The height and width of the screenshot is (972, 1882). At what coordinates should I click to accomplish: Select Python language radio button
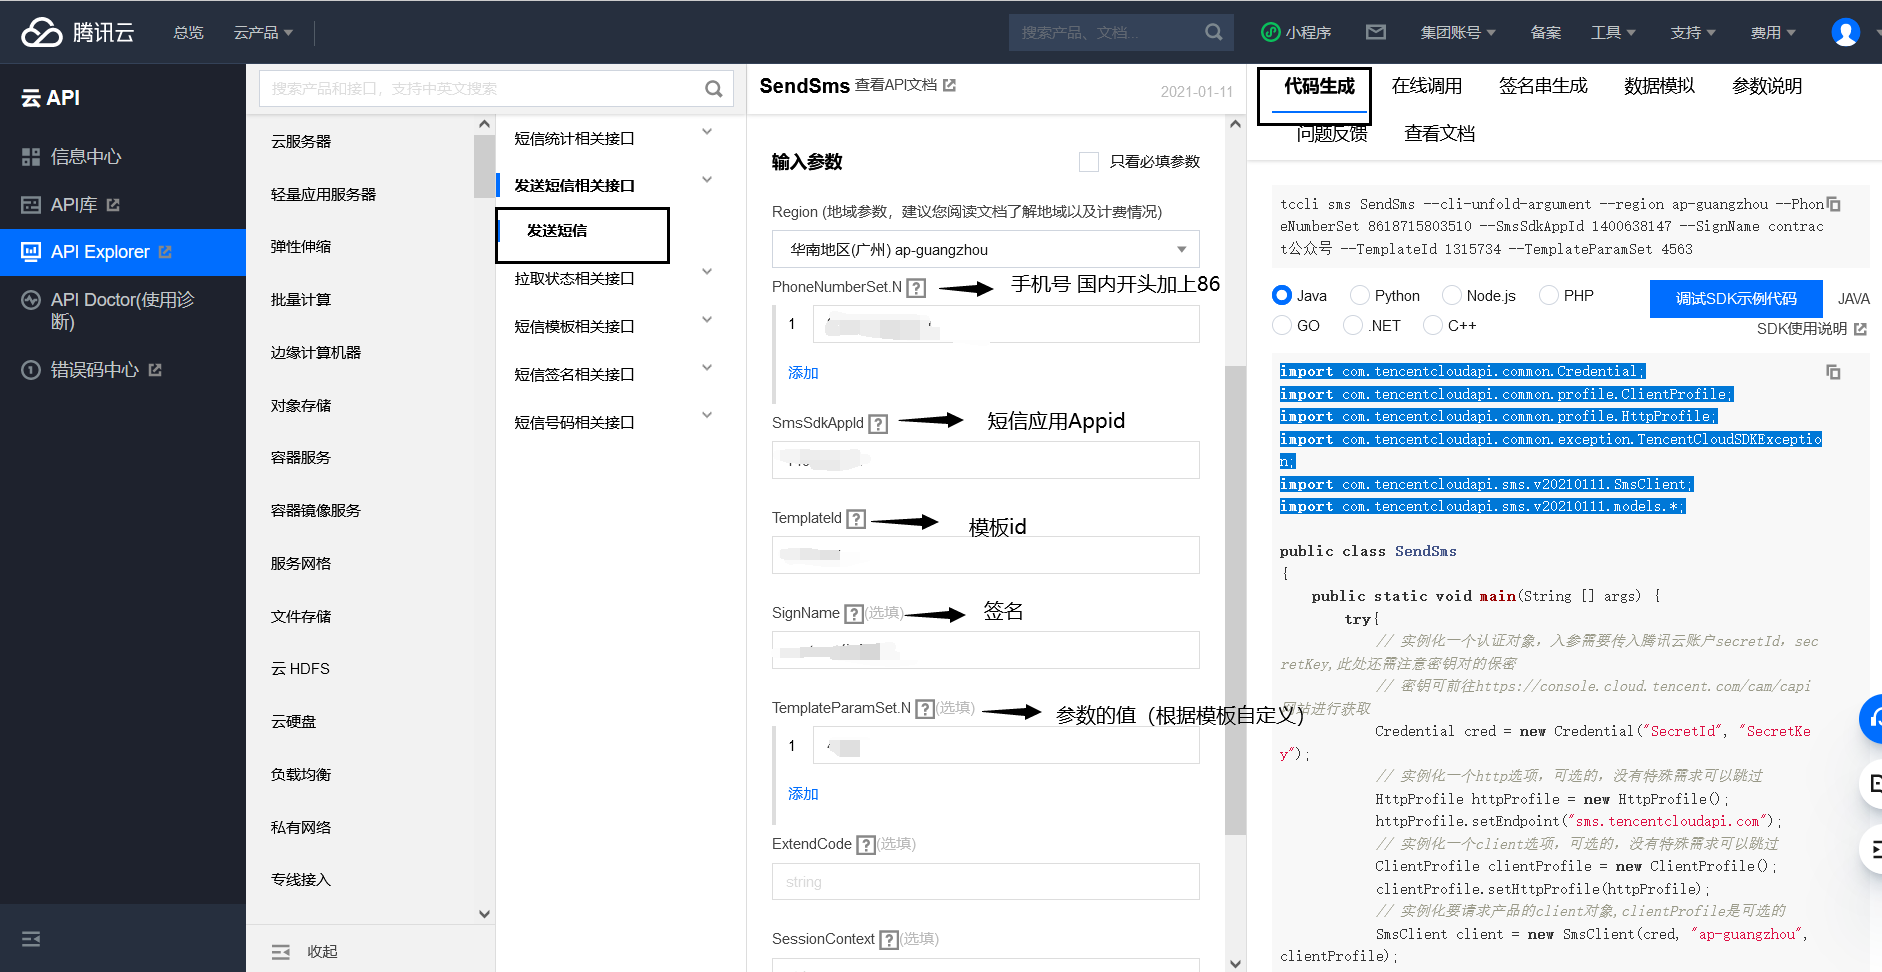(1360, 295)
